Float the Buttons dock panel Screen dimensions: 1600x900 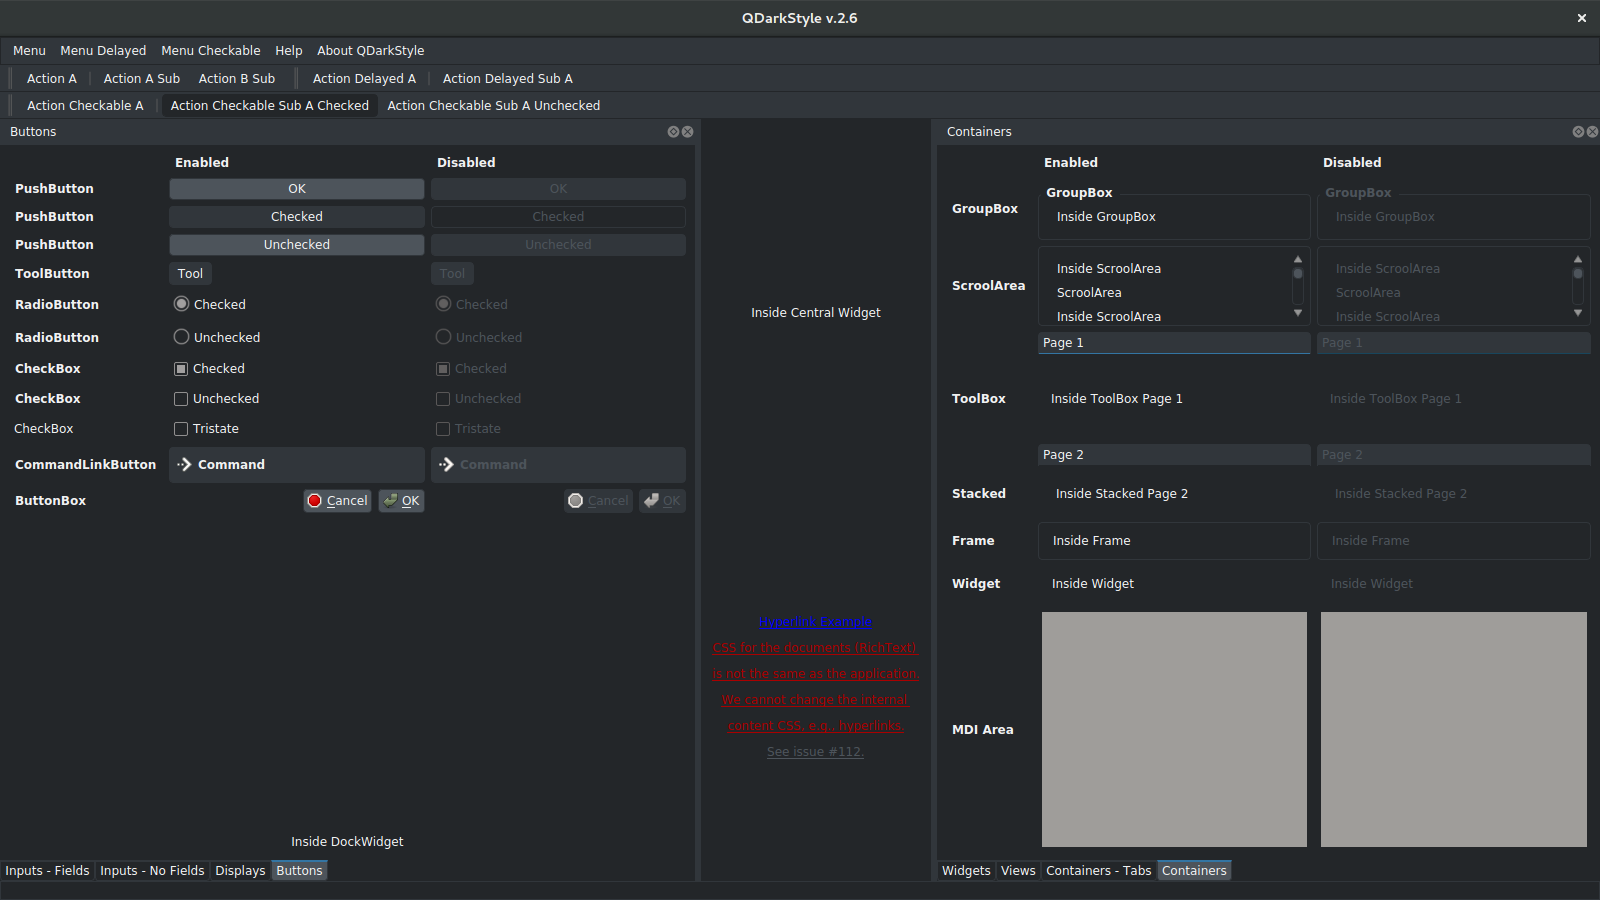(673, 132)
